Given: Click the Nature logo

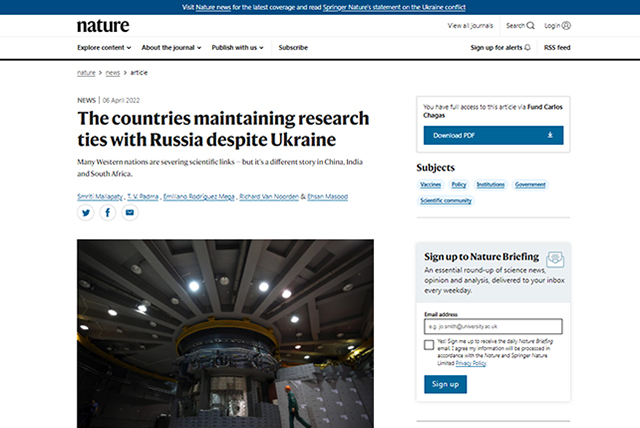Looking at the screenshot, I should (101, 25).
